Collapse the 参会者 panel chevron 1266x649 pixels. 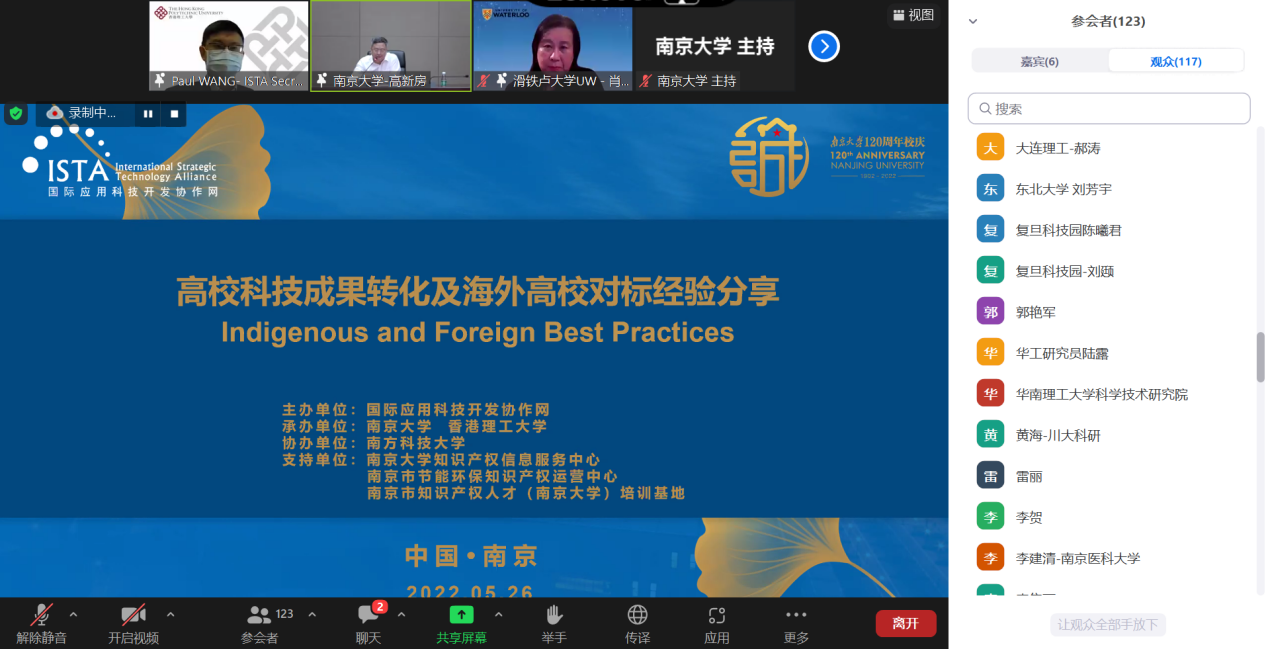973,21
